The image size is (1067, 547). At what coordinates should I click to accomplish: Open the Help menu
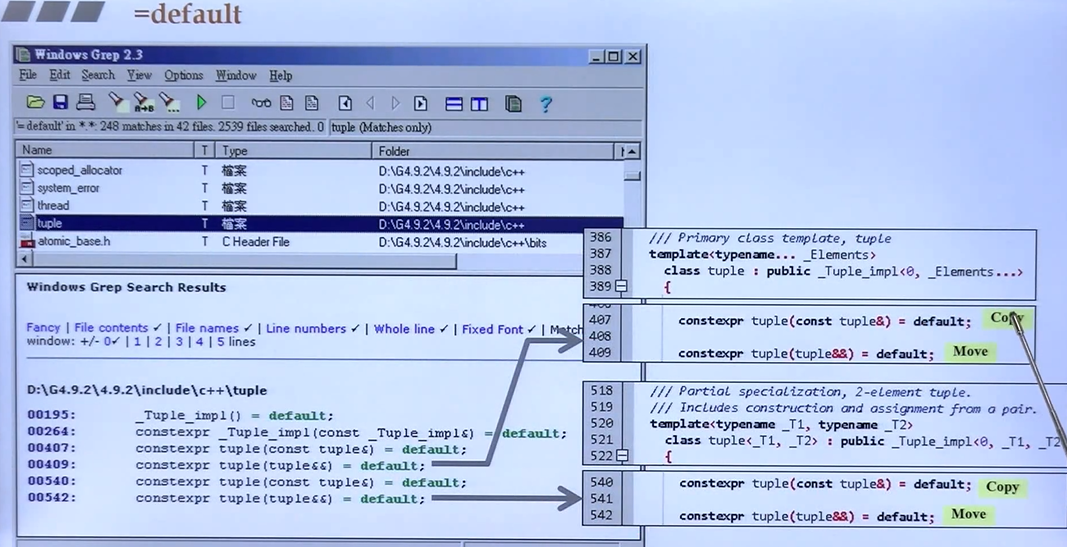pyautogui.click(x=280, y=76)
